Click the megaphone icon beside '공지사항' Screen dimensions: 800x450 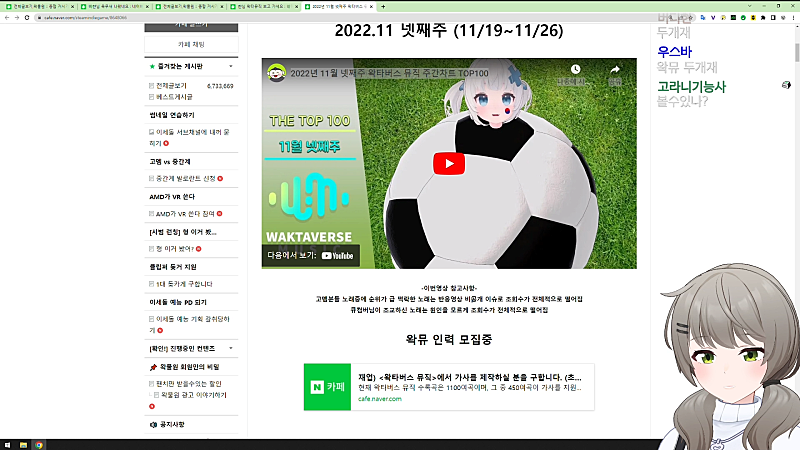(x=153, y=424)
